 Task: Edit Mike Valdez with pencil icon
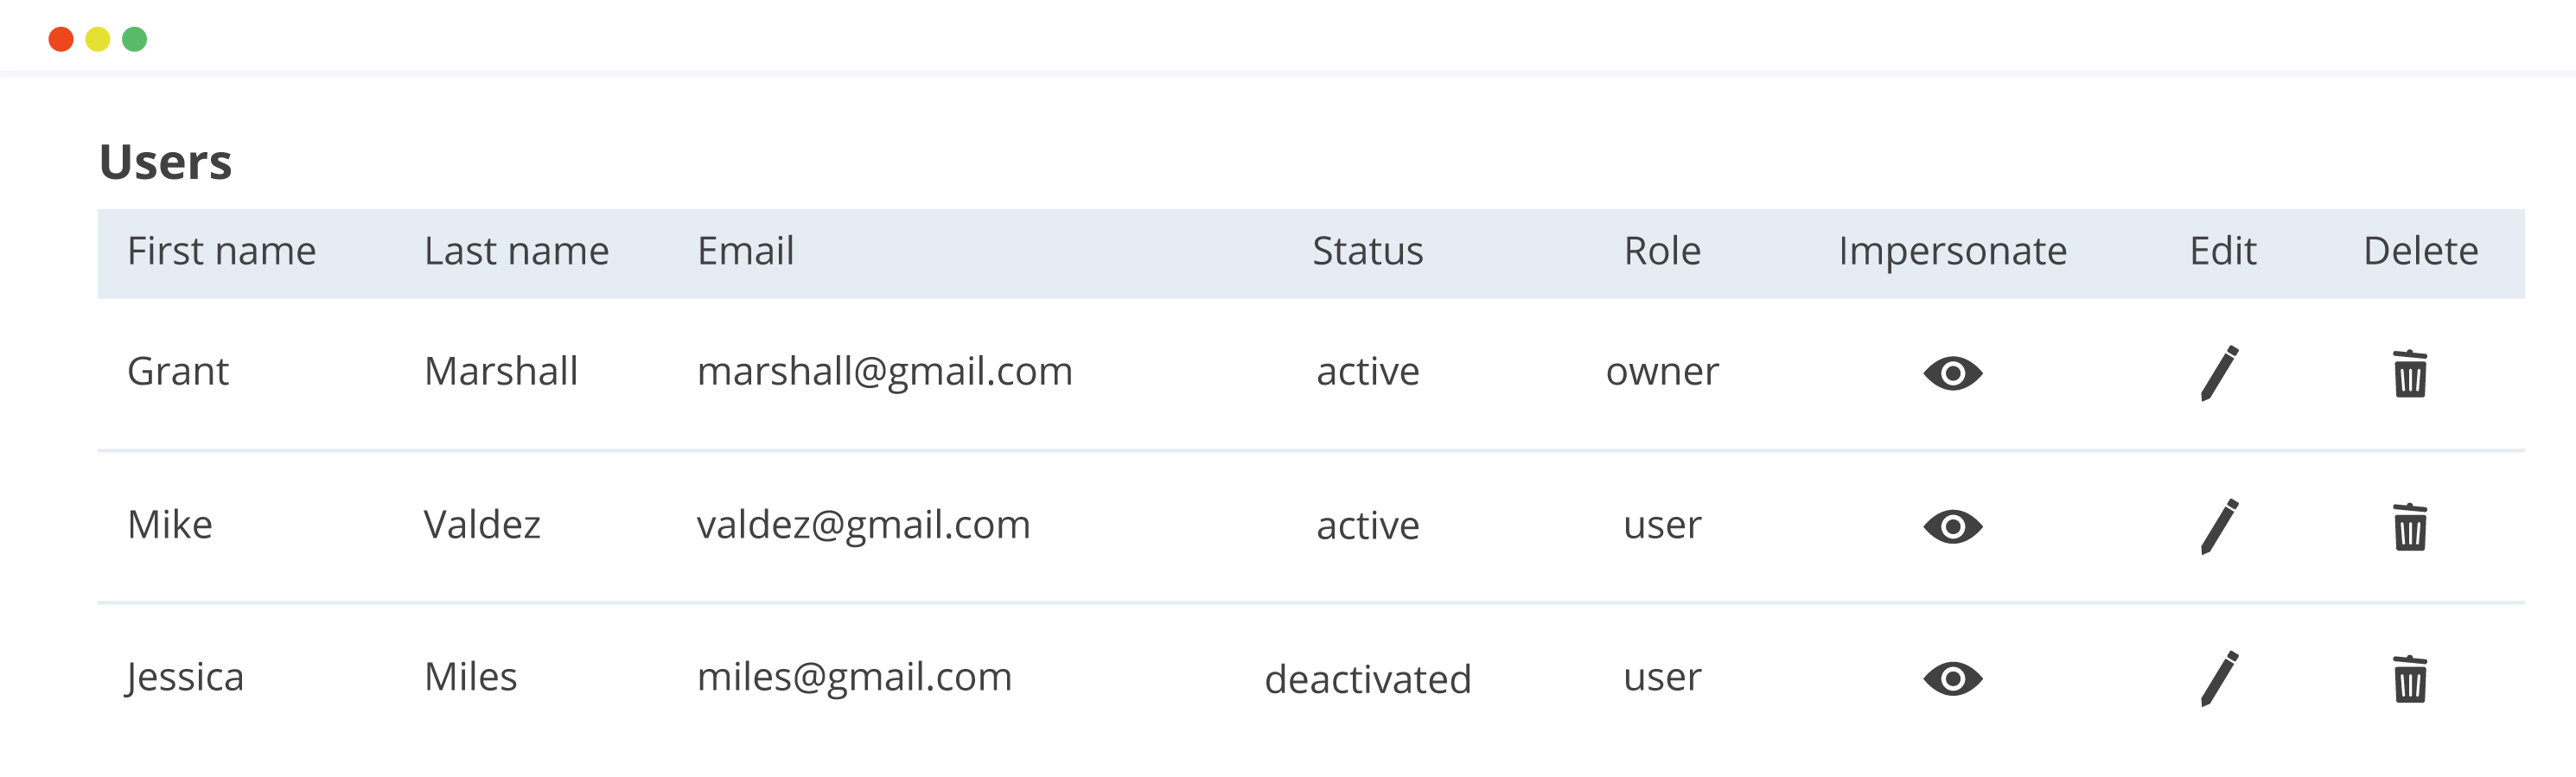pyautogui.click(x=2219, y=526)
